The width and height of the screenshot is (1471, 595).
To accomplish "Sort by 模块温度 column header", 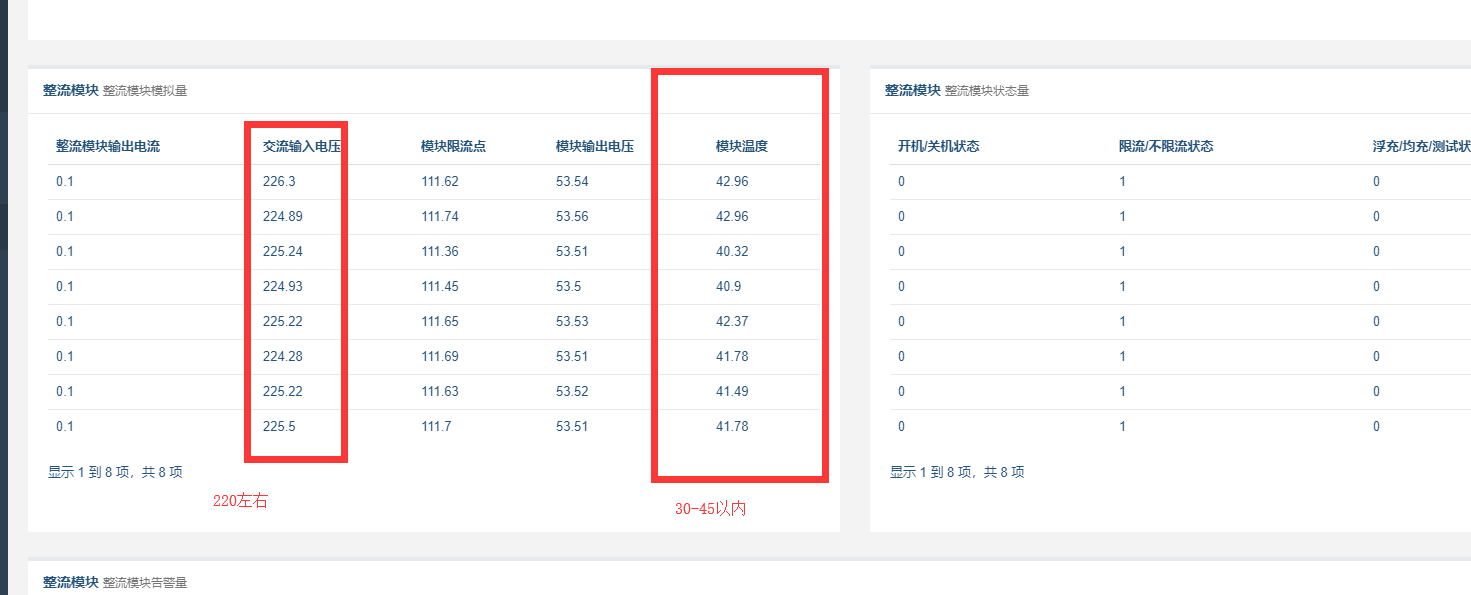I will click(742, 146).
